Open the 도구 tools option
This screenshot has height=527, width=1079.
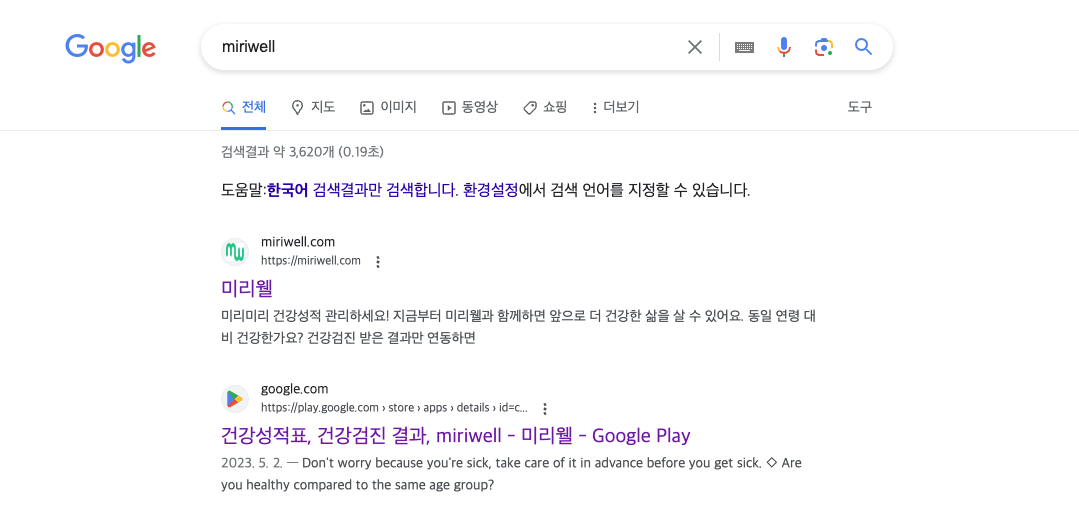[859, 107]
